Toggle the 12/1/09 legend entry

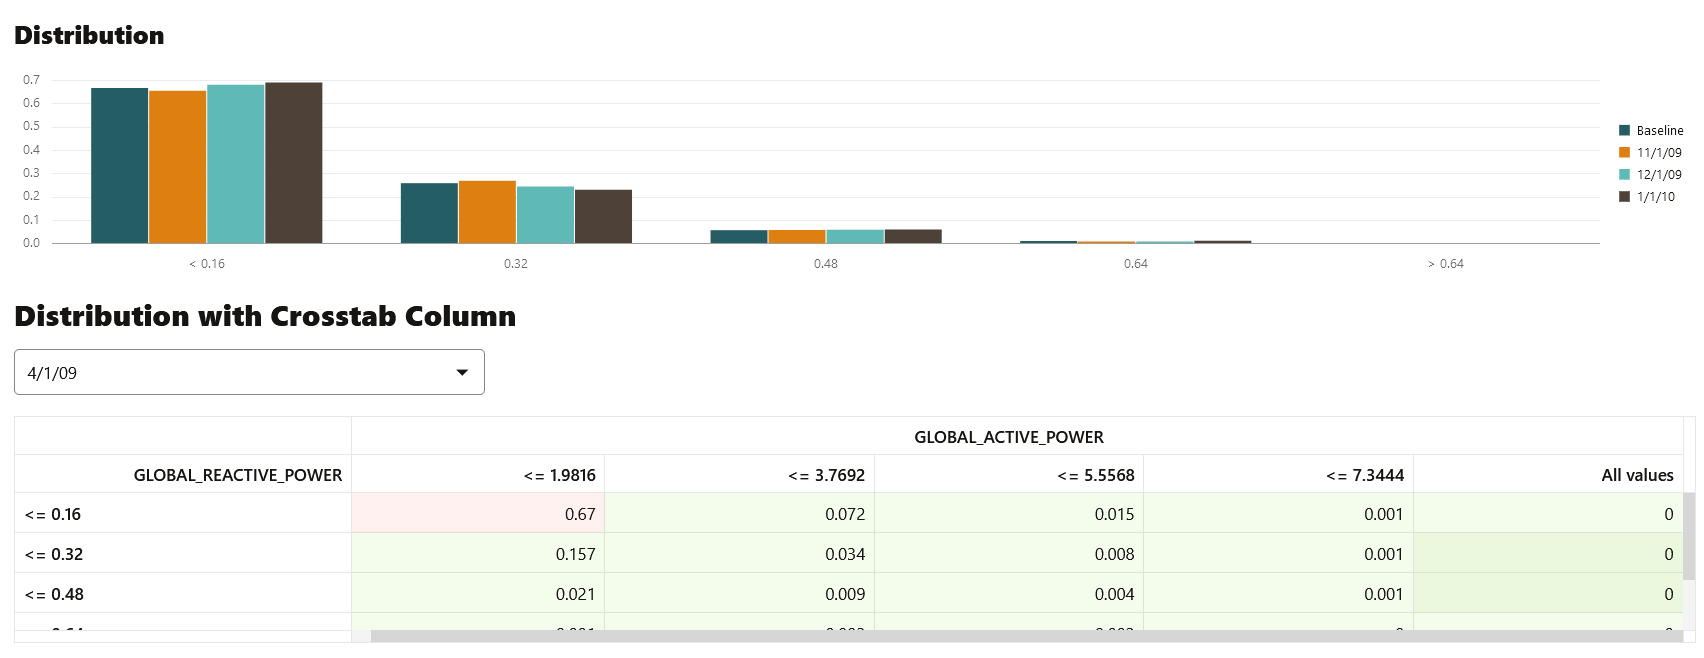coord(1650,174)
